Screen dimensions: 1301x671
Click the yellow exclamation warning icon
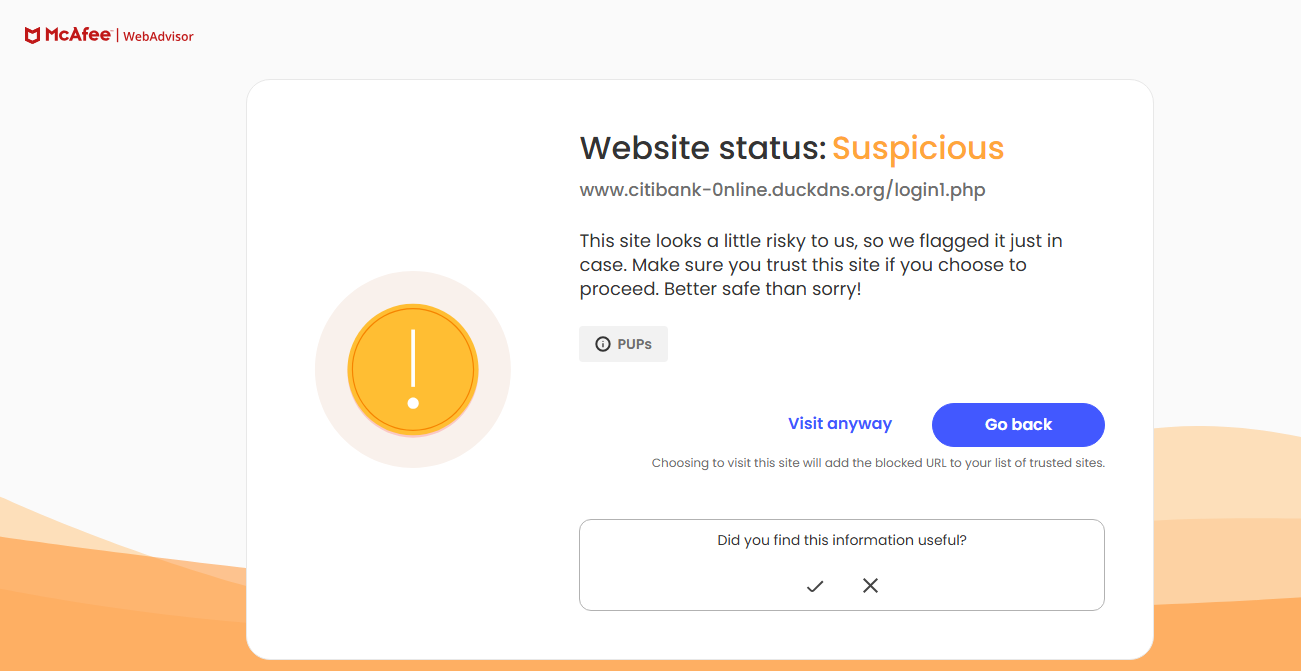[413, 370]
